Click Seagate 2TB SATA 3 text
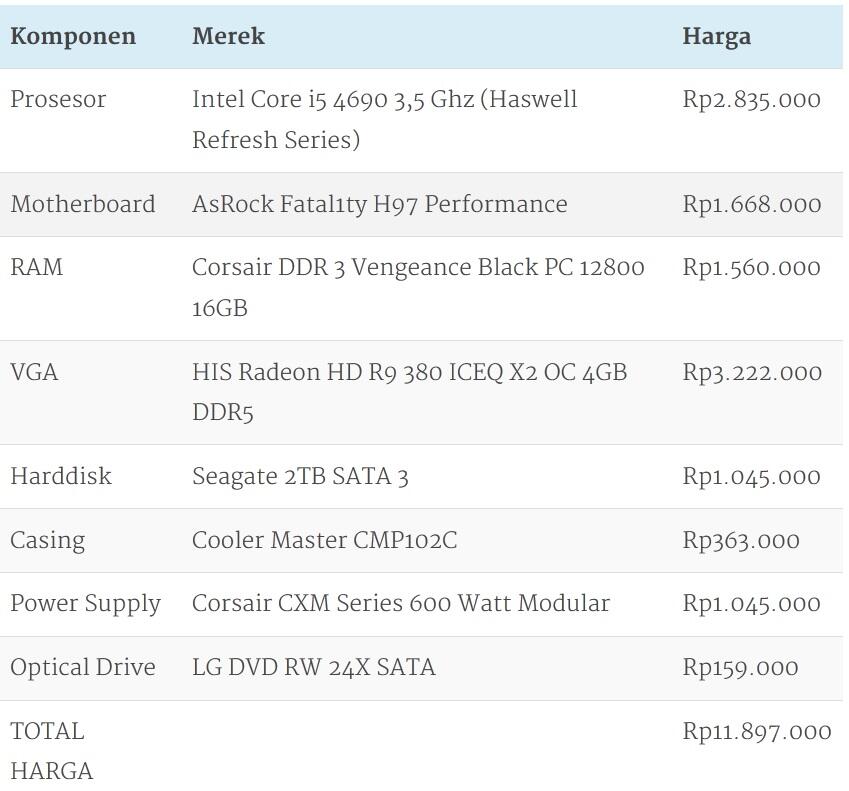Viewport: 849px width, 791px height. [x=300, y=477]
